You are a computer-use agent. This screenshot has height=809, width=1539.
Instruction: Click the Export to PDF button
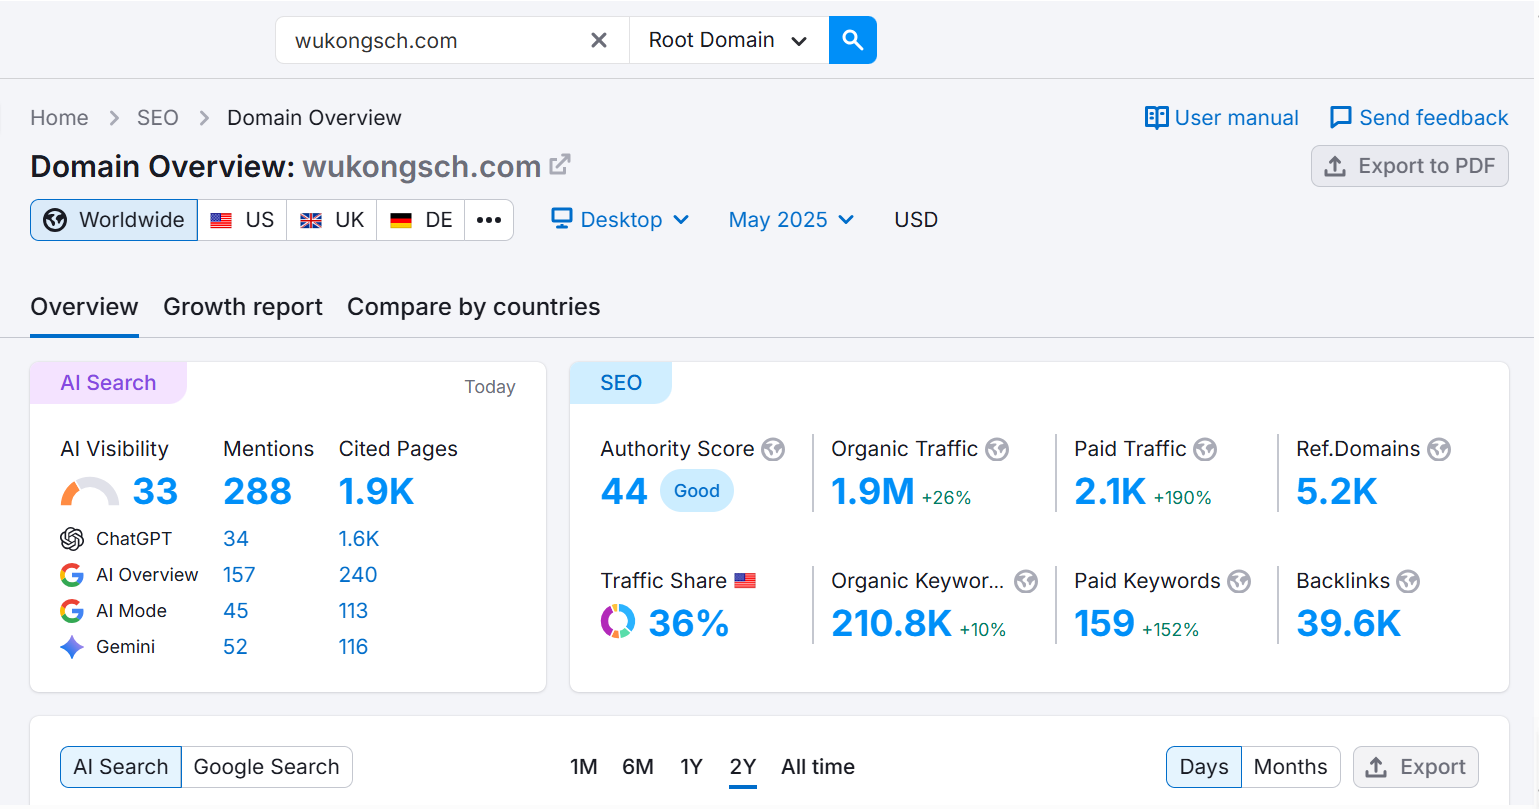pos(1409,166)
